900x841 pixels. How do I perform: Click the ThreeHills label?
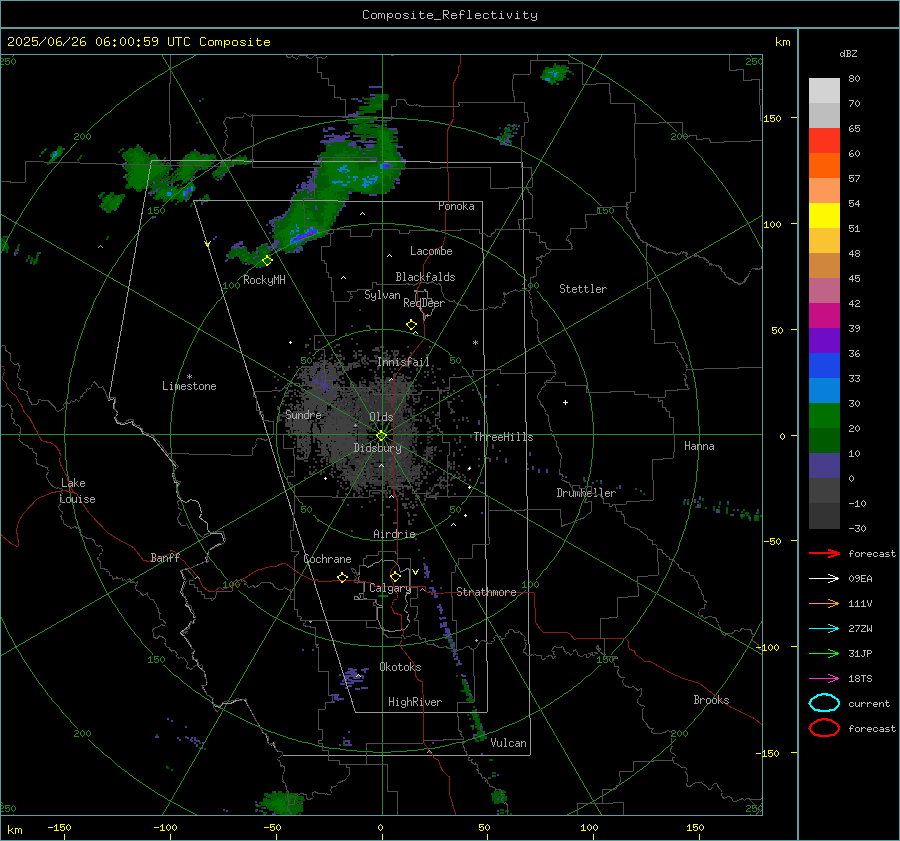[503, 437]
